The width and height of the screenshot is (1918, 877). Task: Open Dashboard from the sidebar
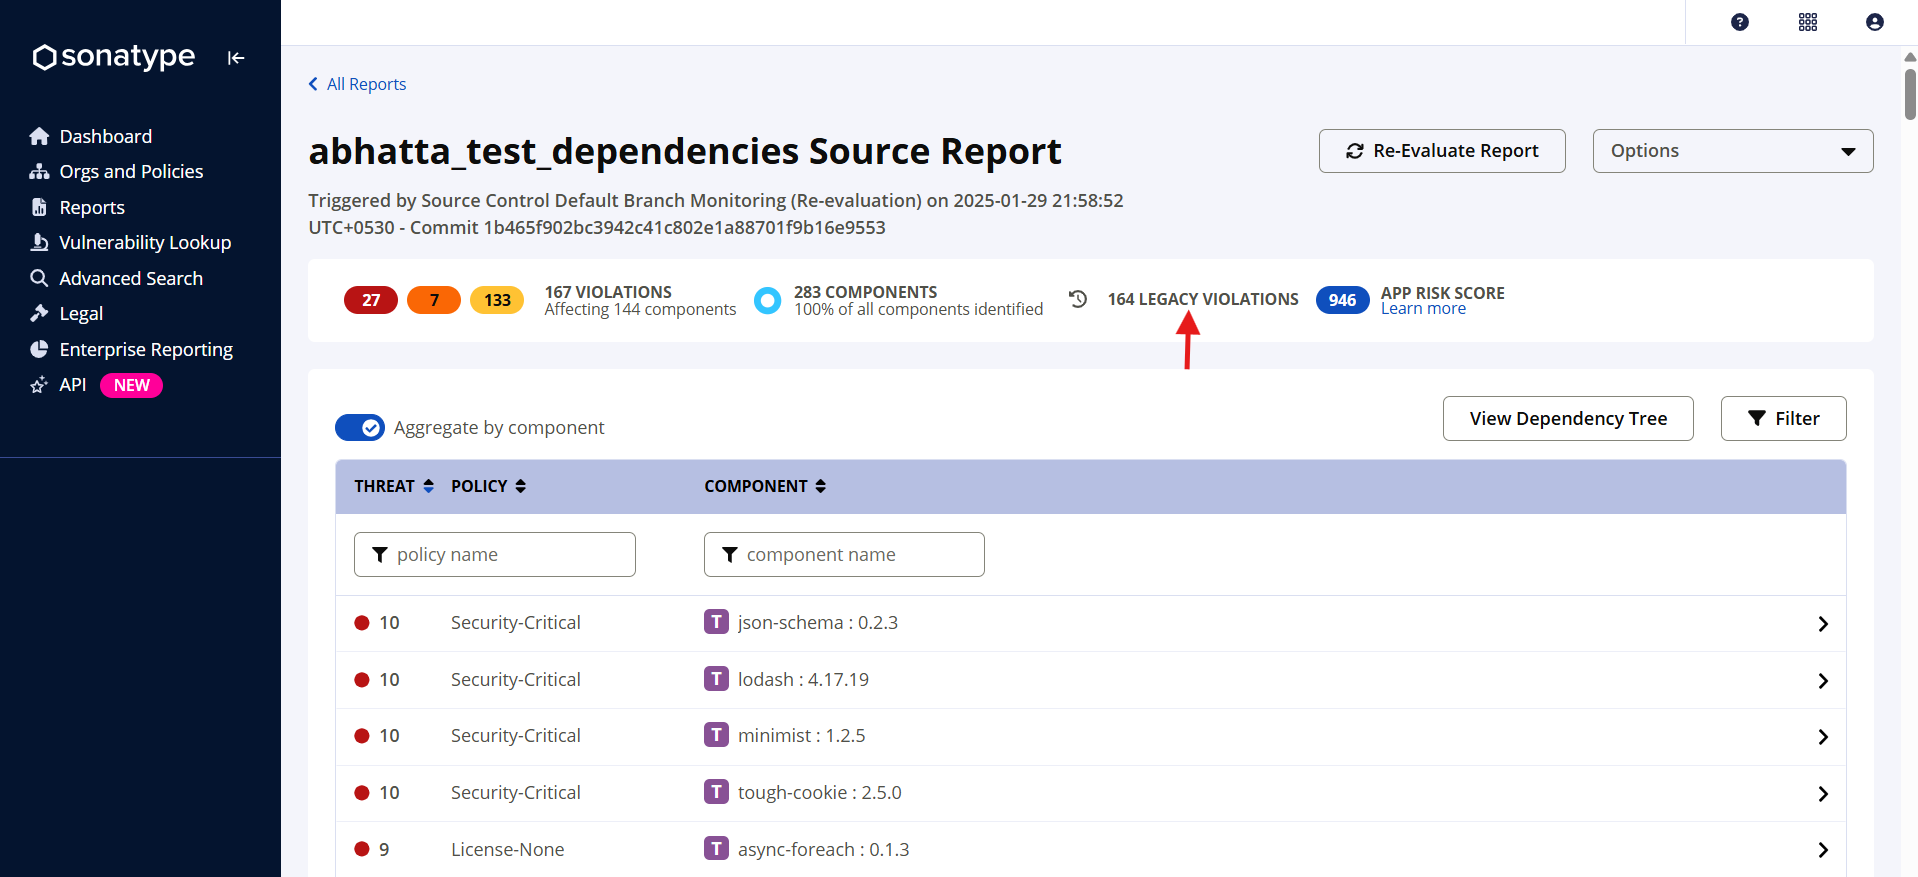(x=105, y=136)
